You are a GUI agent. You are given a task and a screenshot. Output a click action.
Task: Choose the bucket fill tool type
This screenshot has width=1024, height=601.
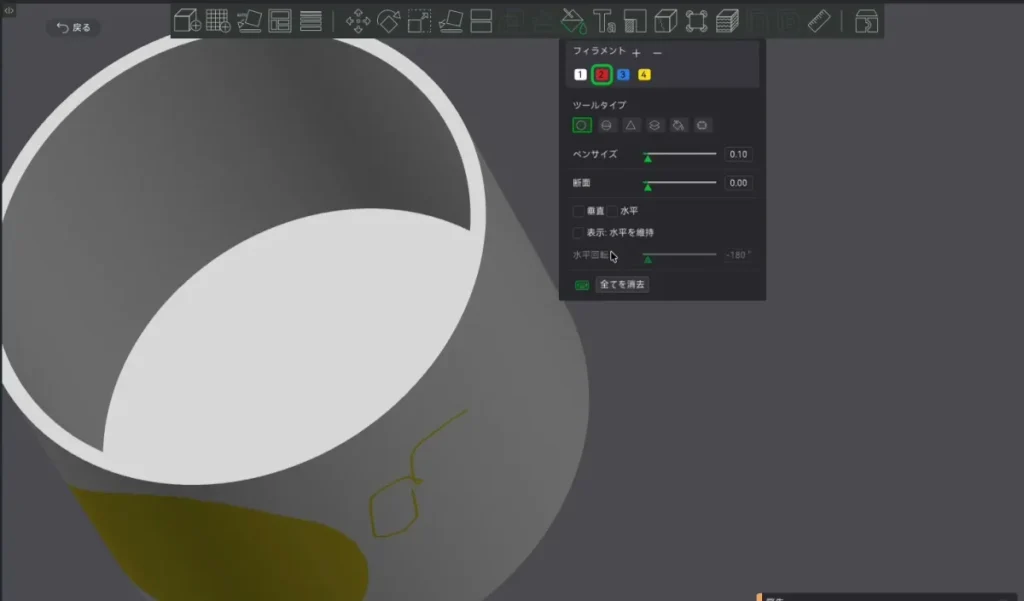pyautogui.click(x=679, y=125)
